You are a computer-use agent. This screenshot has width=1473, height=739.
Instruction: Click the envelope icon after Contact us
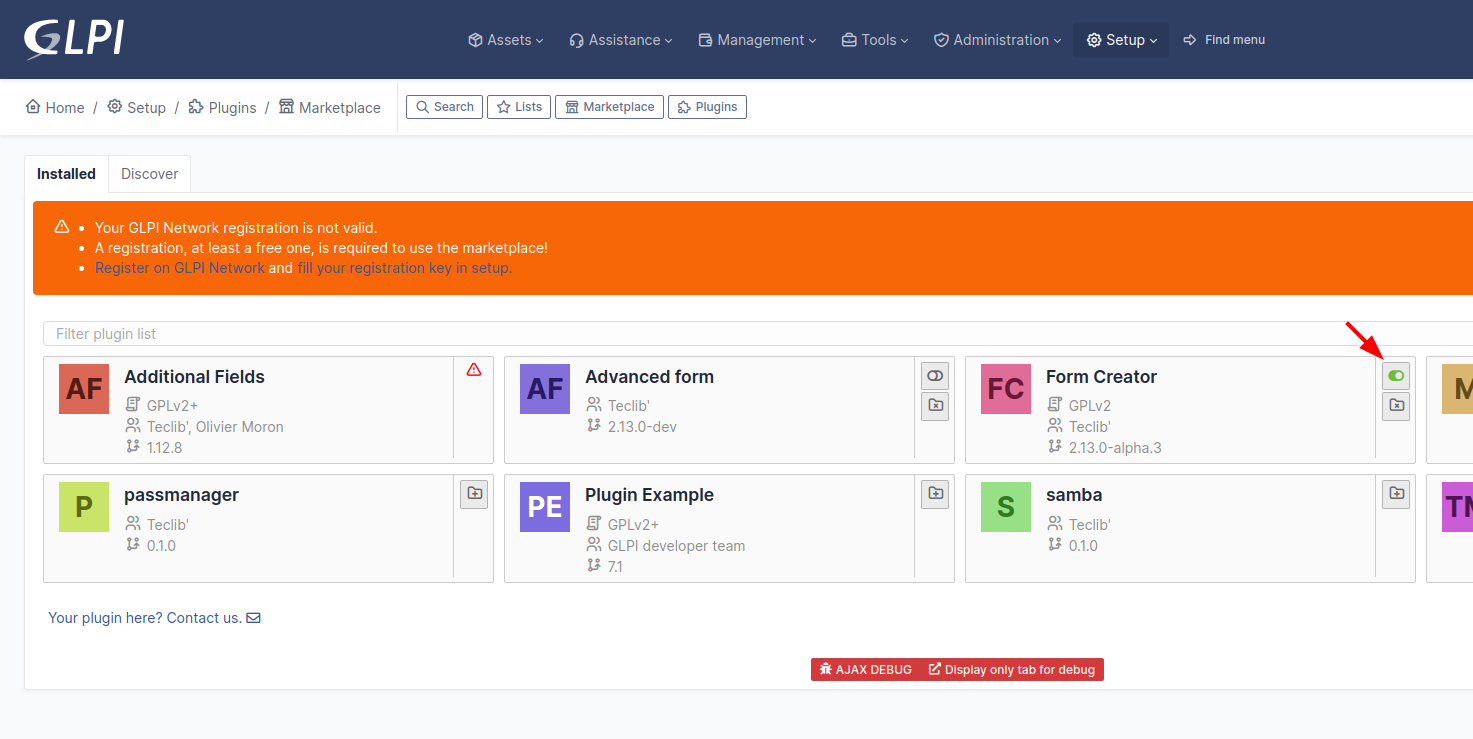(x=253, y=617)
